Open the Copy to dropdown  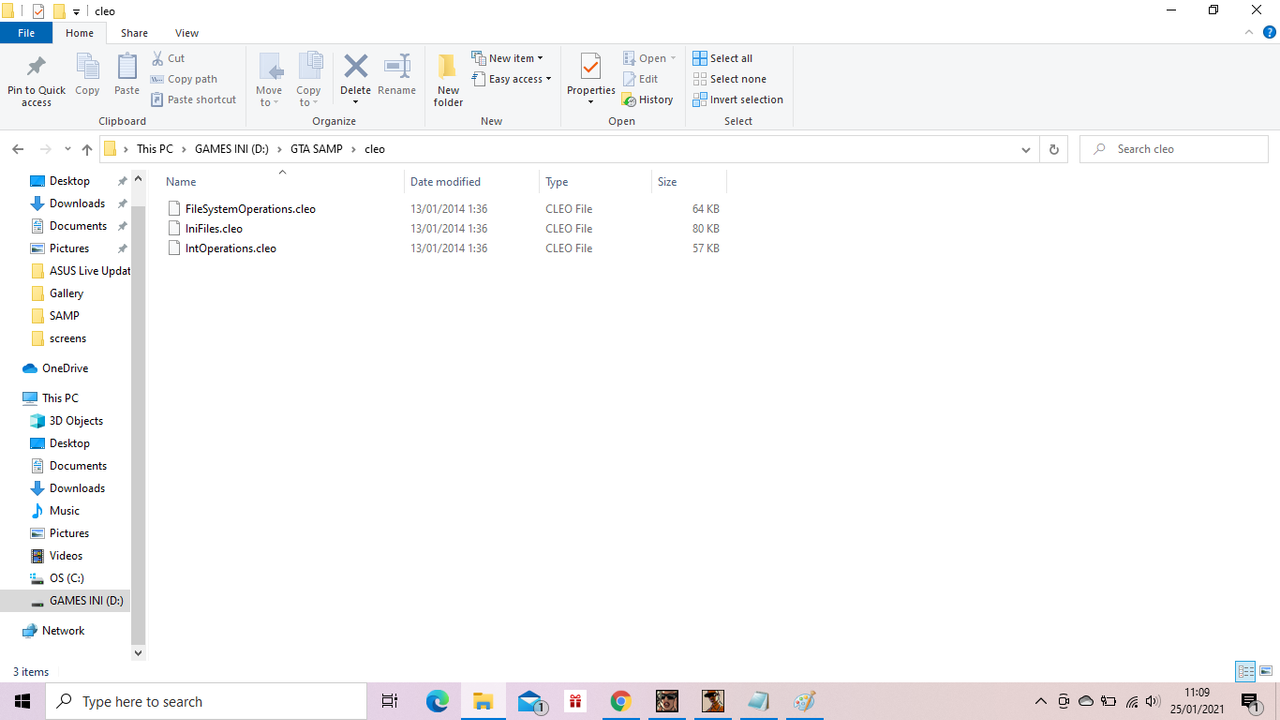(x=308, y=80)
